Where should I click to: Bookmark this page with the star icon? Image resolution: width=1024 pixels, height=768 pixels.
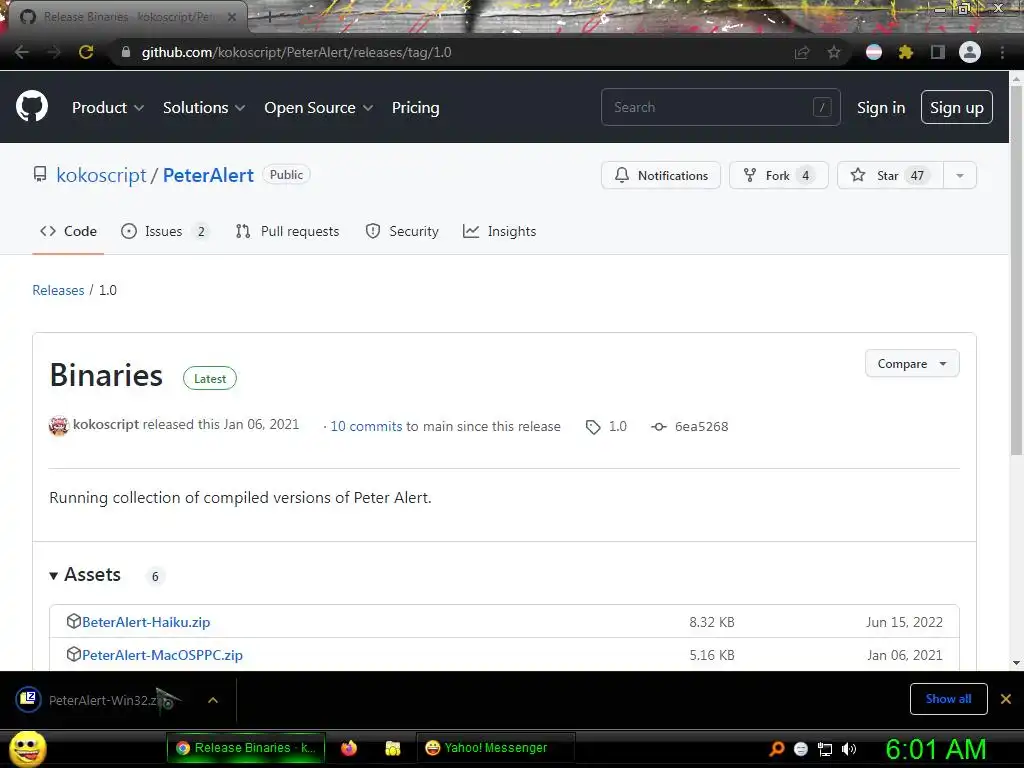click(x=834, y=52)
